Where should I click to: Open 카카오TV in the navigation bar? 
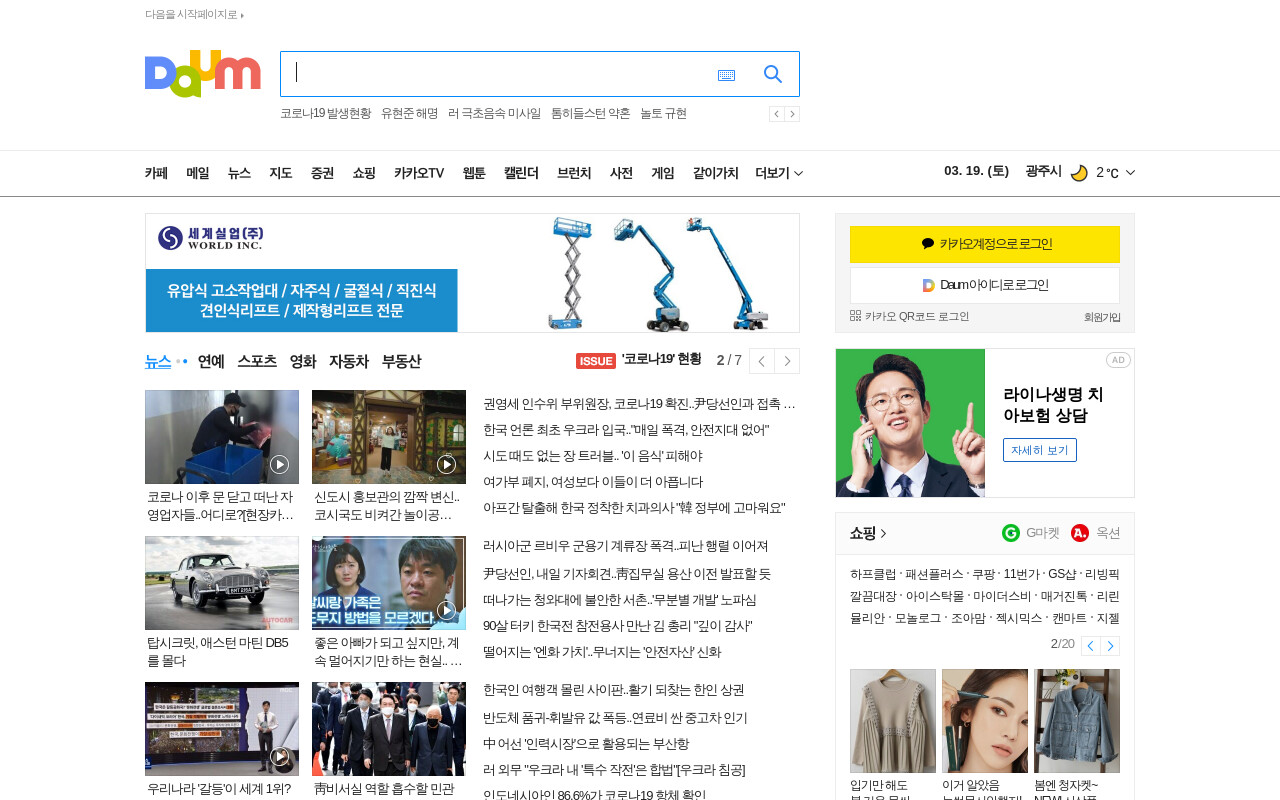point(419,173)
